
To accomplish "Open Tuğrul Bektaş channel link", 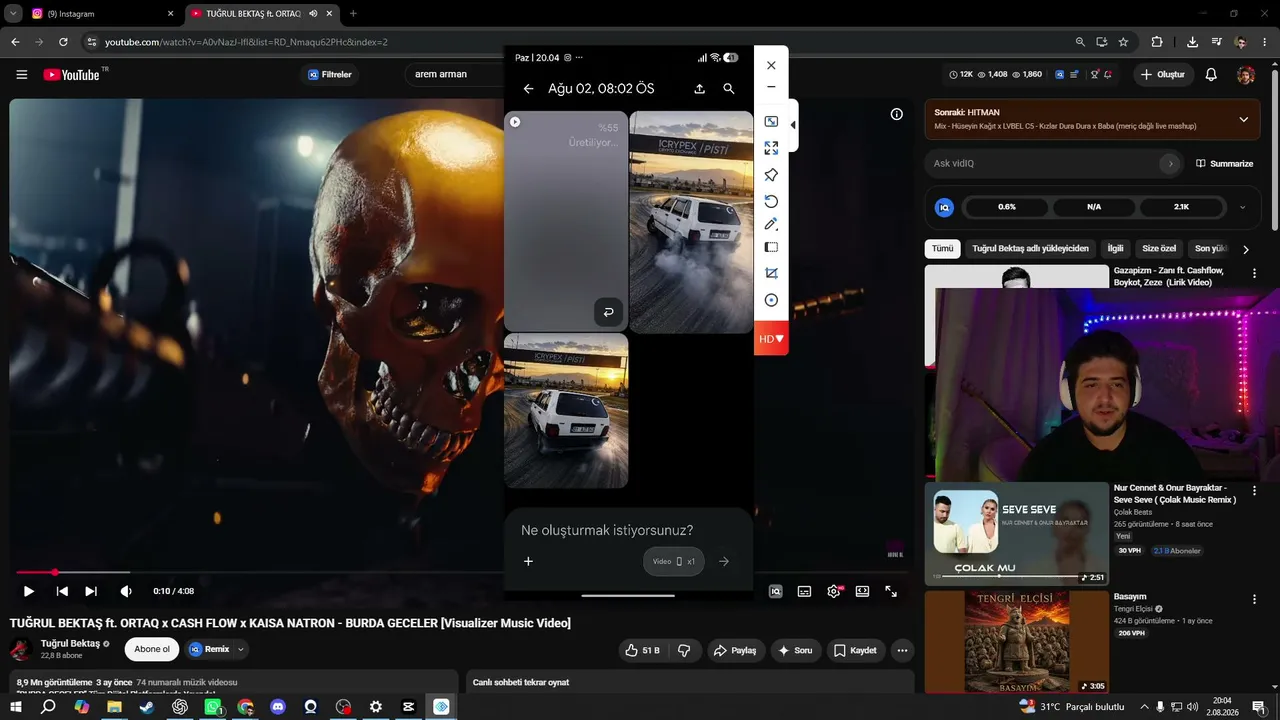I will tap(70, 643).
